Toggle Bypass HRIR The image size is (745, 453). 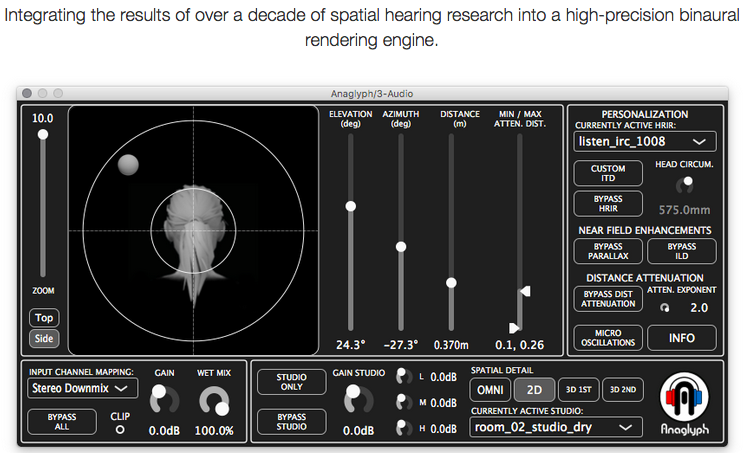608,203
